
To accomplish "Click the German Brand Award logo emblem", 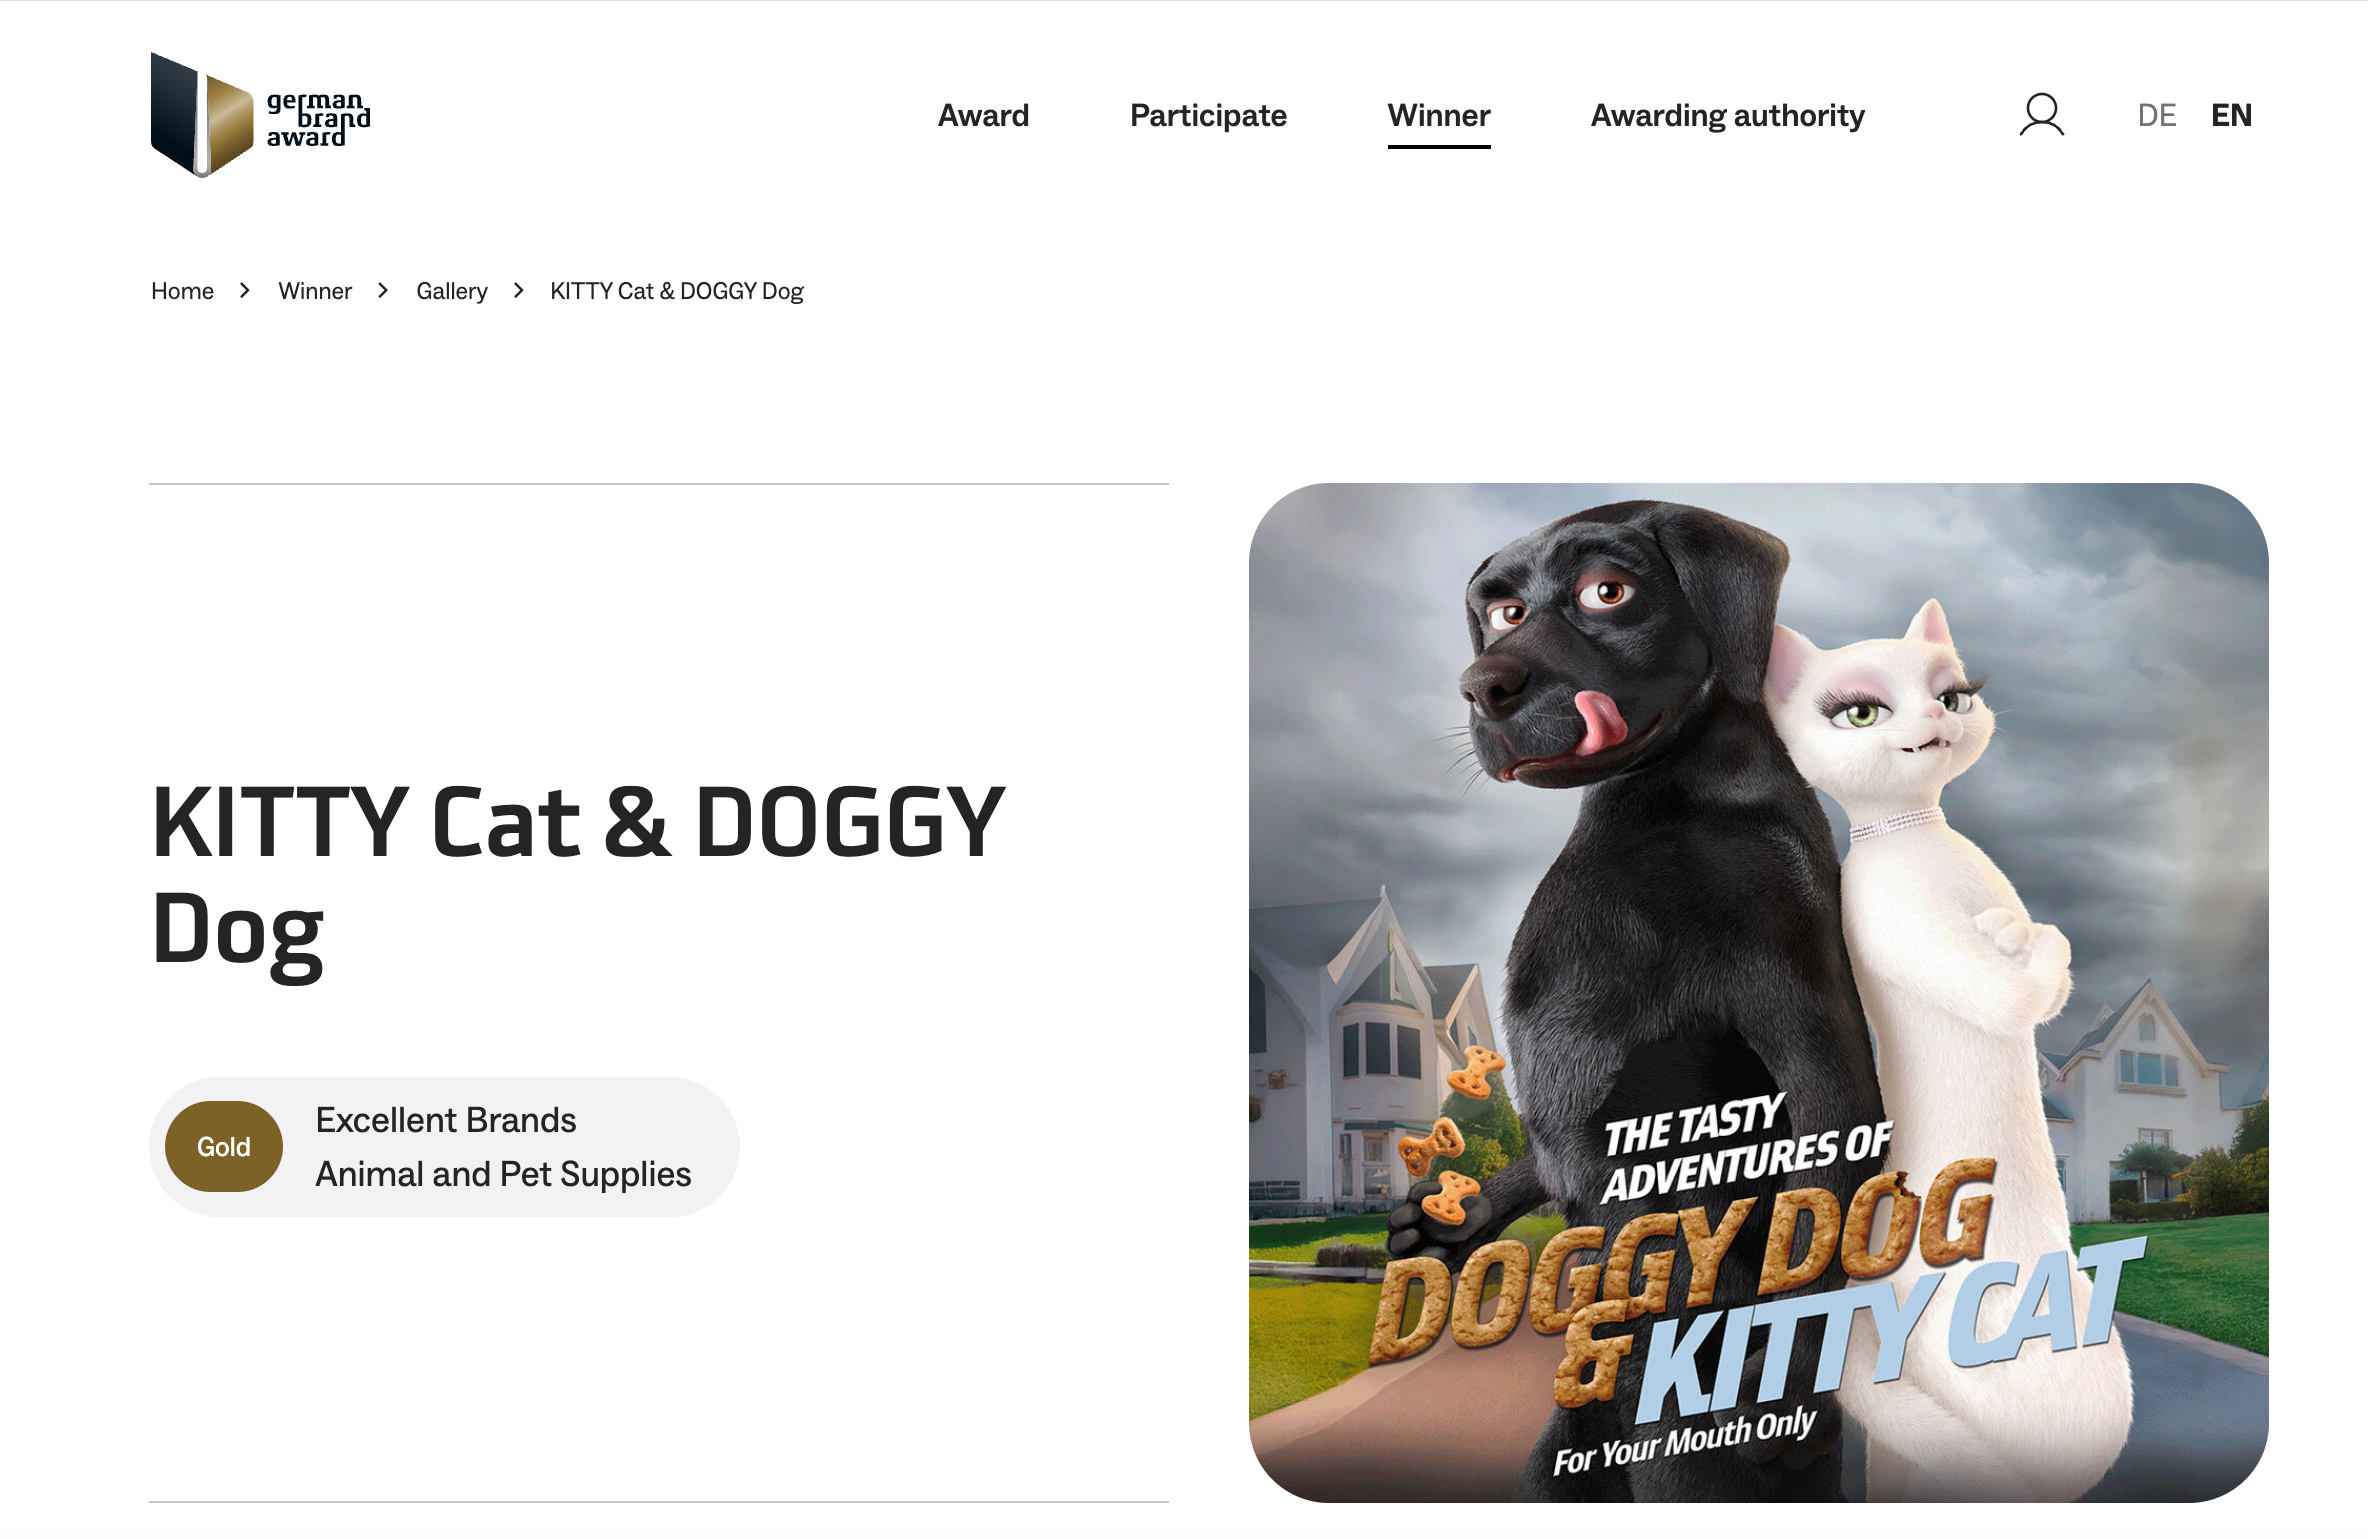I will tap(202, 114).
